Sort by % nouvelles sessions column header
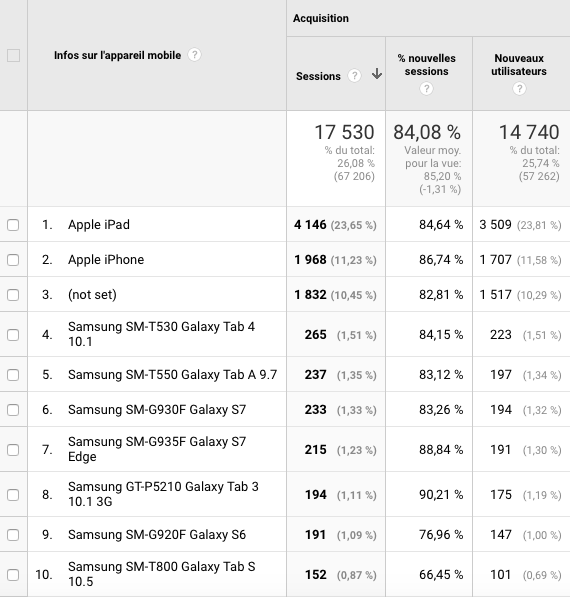This screenshot has width=570, height=597. click(x=426, y=65)
